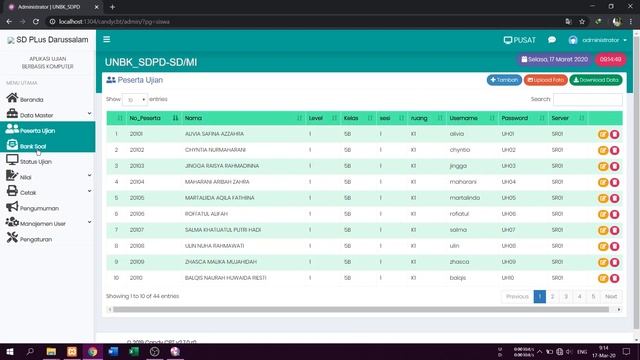
Task: Expand the Data Master menu
Action: pos(48,115)
